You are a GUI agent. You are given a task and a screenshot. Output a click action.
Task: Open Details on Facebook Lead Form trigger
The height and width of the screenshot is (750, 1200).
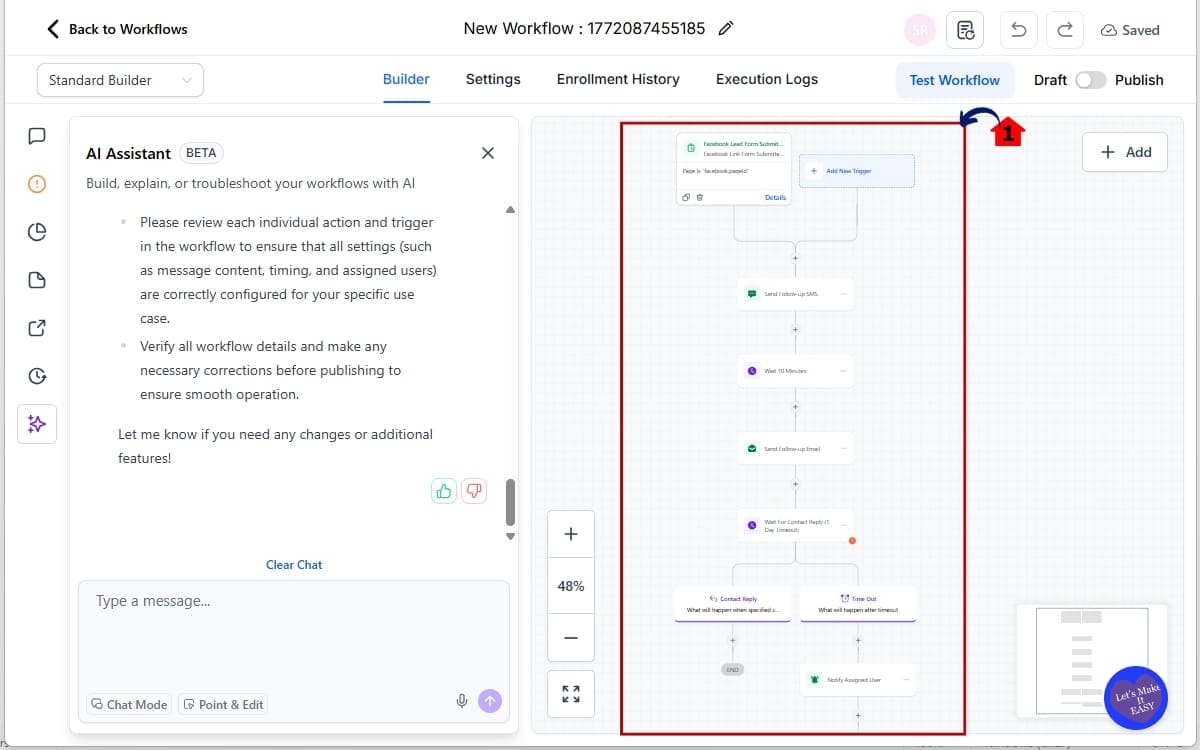(776, 197)
